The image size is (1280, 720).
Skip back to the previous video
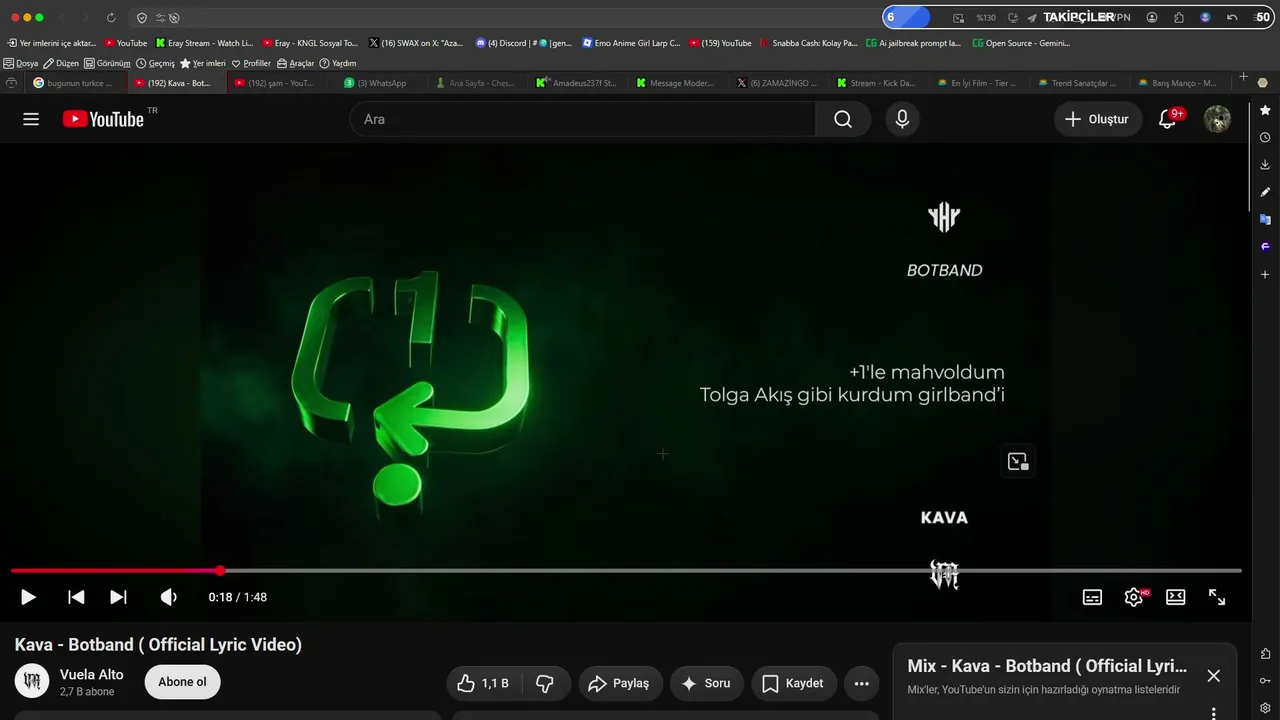point(76,597)
